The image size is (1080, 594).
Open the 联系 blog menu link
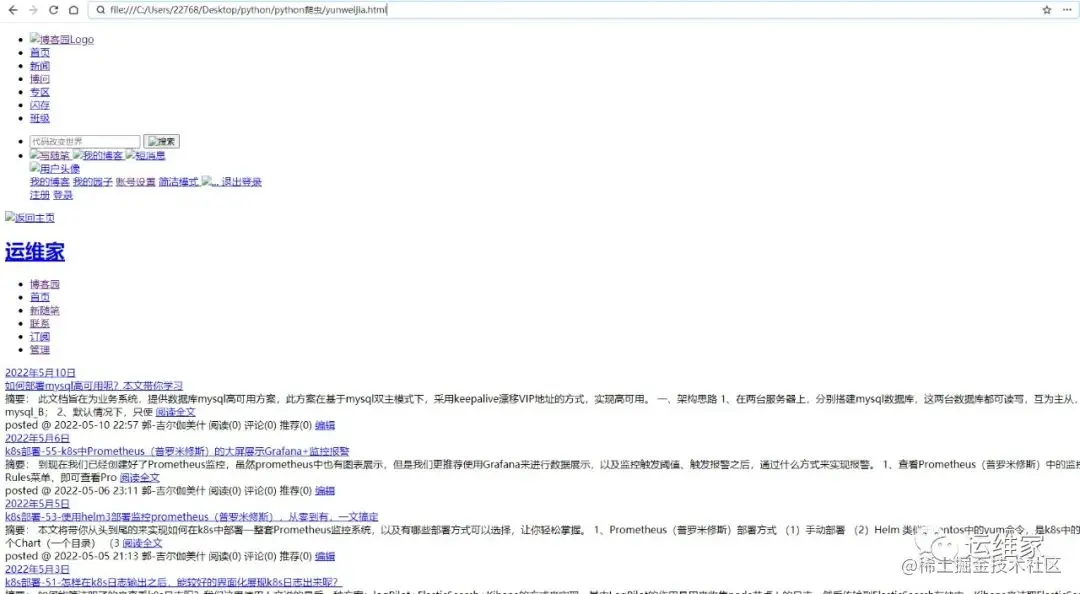click(39, 323)
